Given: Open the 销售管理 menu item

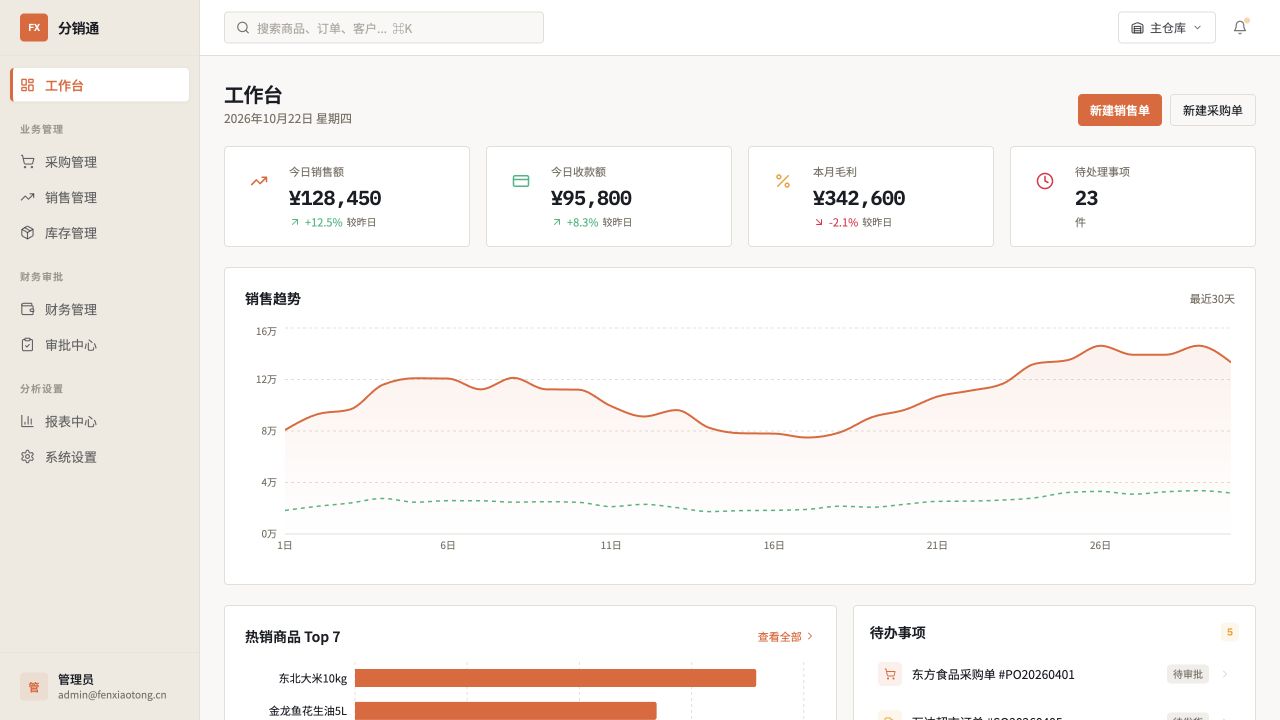Looking at the screenshot, I should tap(100, 197).
